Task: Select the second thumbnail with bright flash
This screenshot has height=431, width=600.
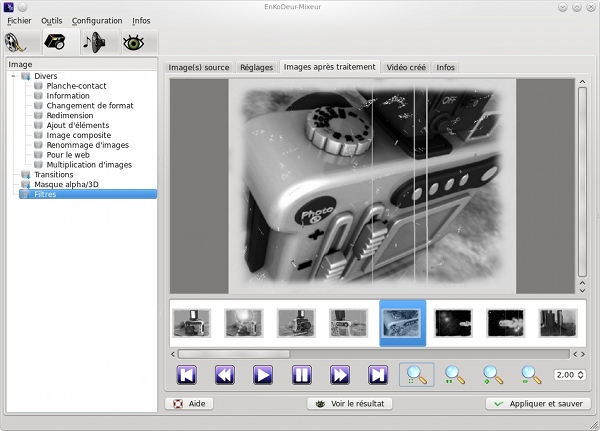Action: [x=244, y=323]
